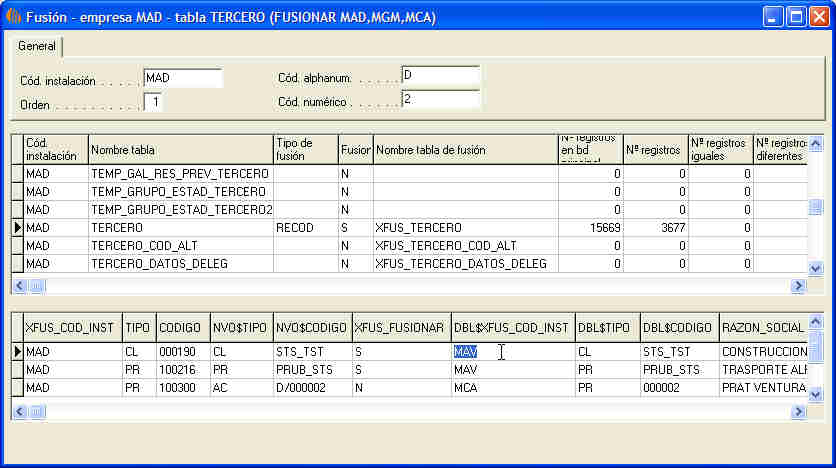Maximize the Fusión window
This screenshot has height=468, width=836.
(796, 17)
